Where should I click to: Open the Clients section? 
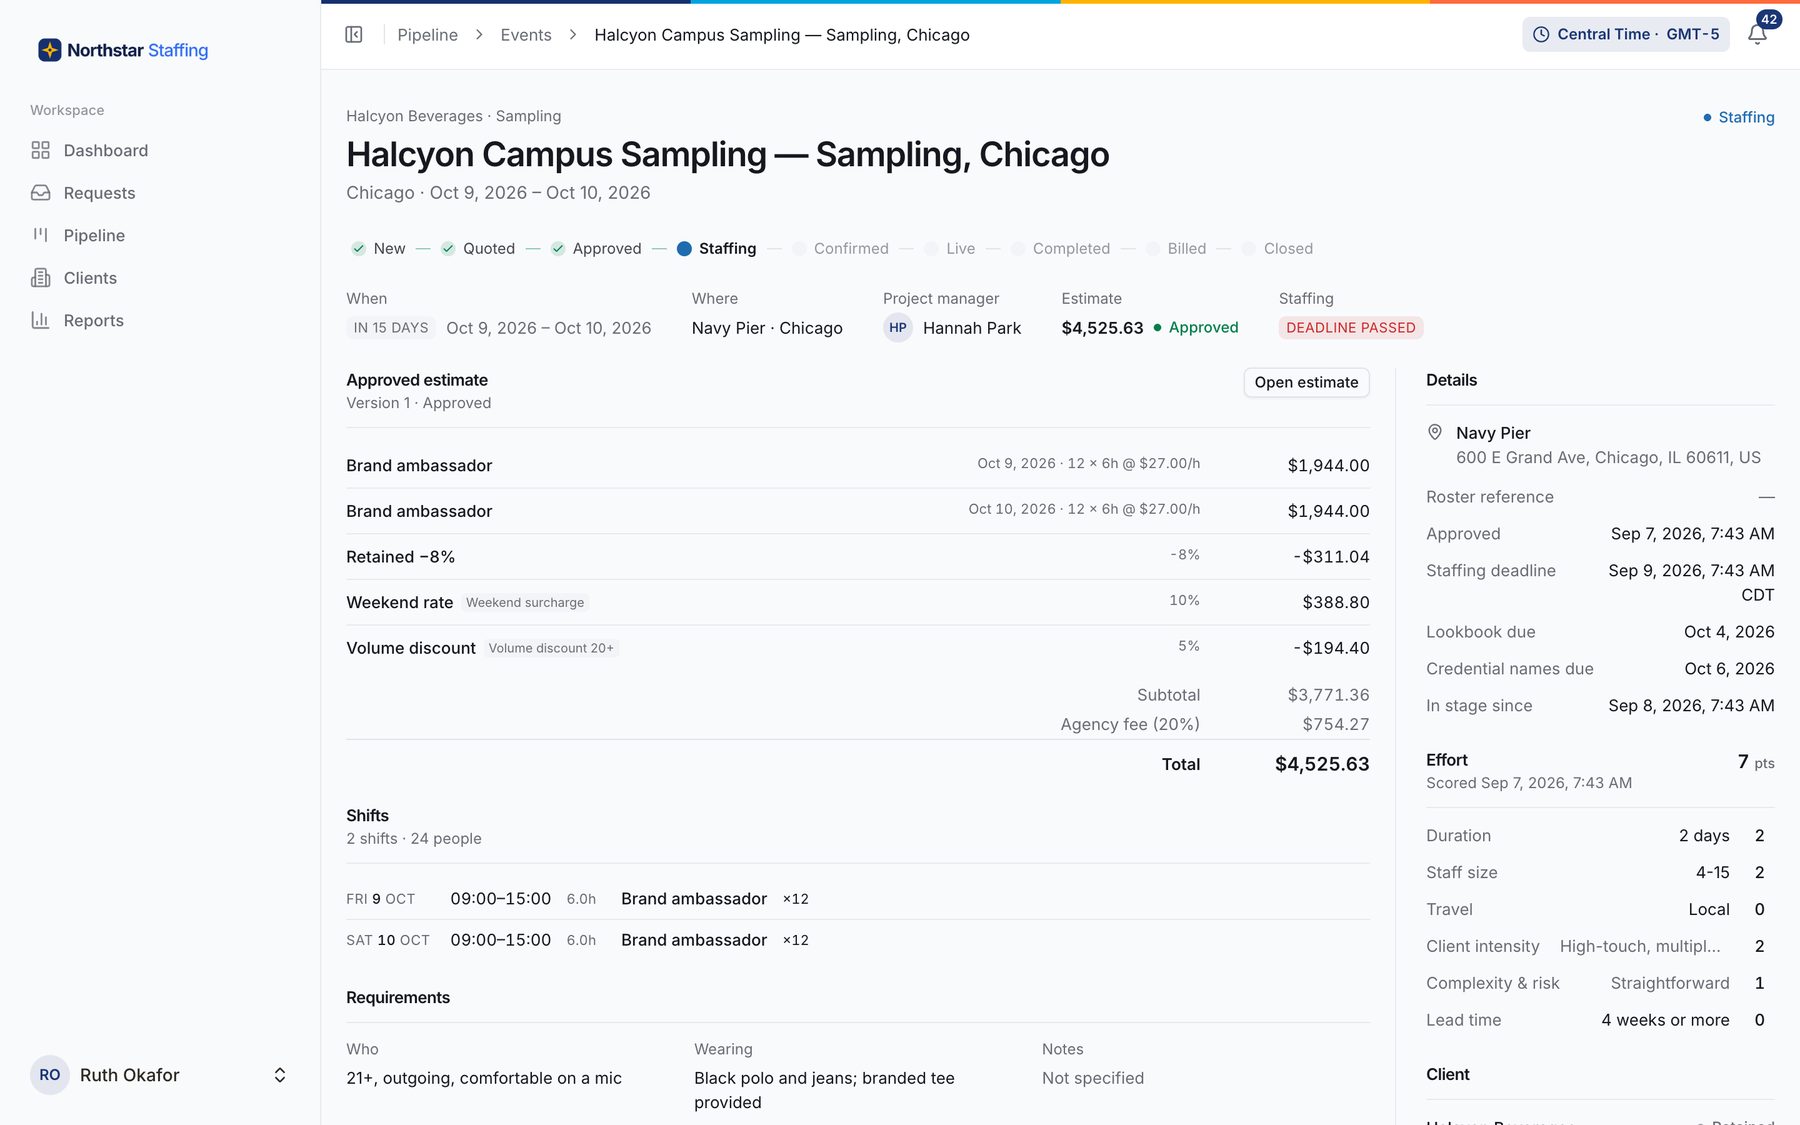[160, 278]
